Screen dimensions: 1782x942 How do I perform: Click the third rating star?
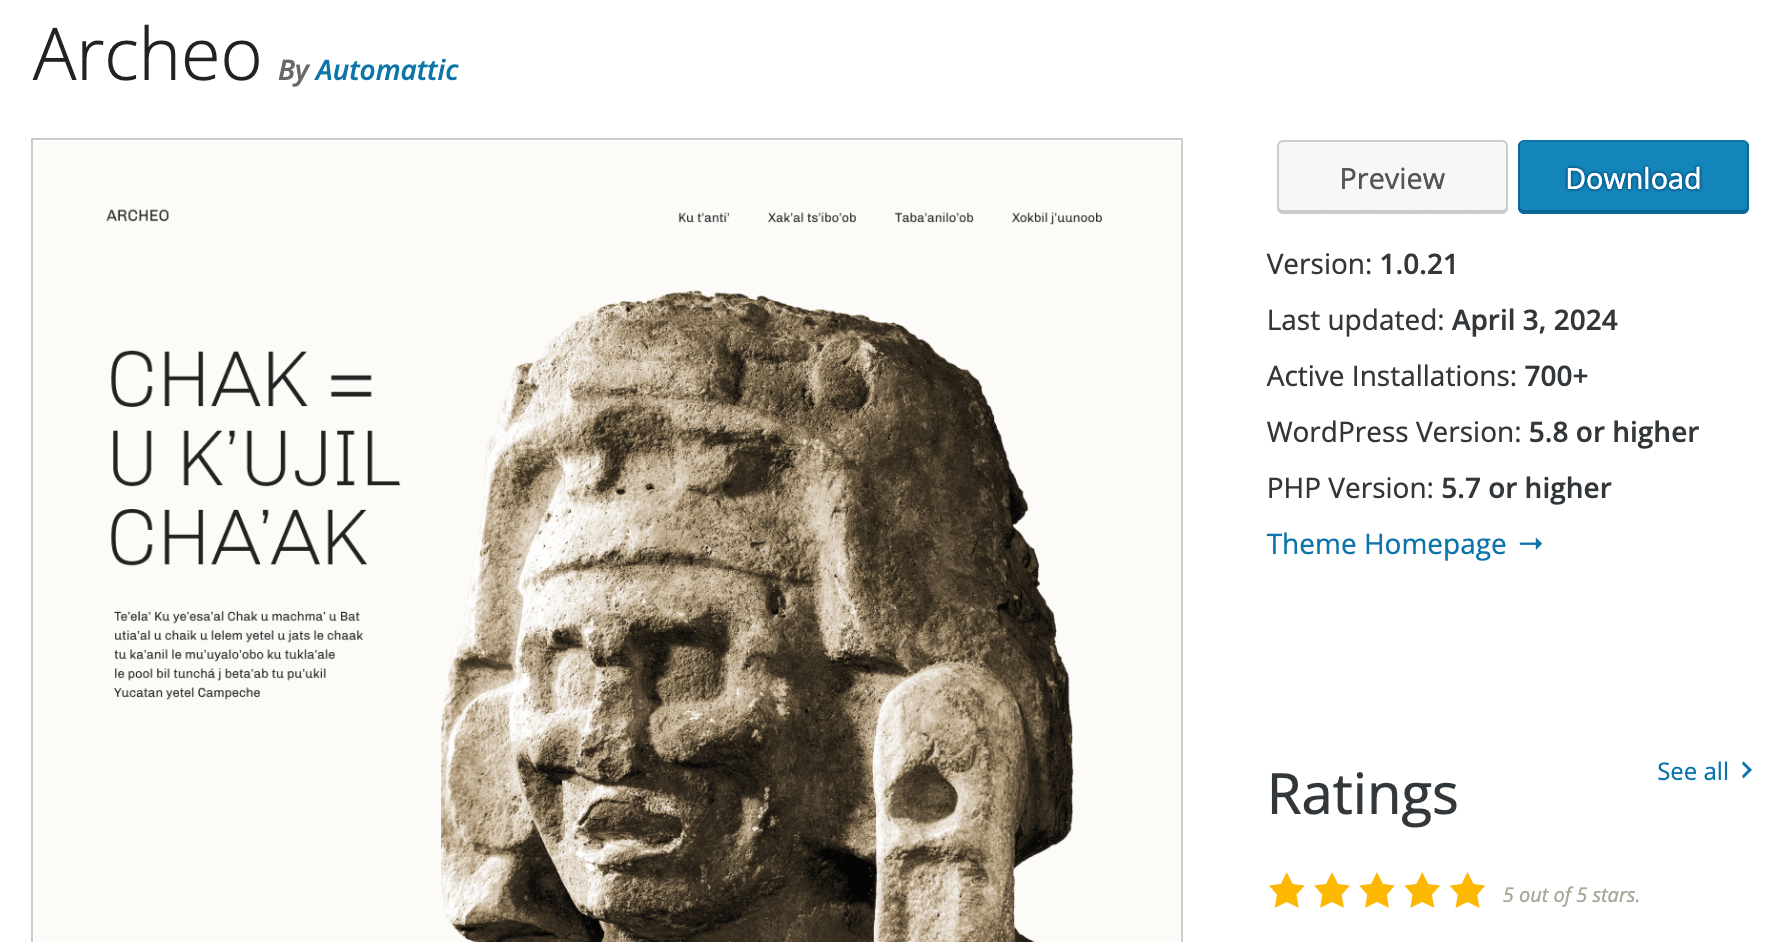[1377, 888]
